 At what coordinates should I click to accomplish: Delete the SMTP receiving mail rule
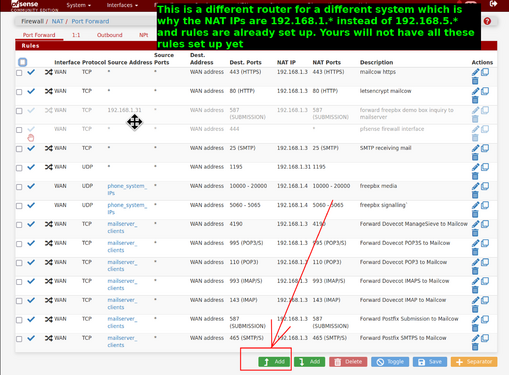pyautogui.click(x=475, y=157)
